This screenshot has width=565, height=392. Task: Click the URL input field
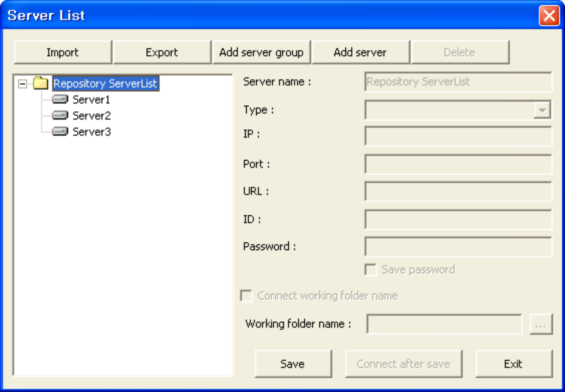[458, 191]
